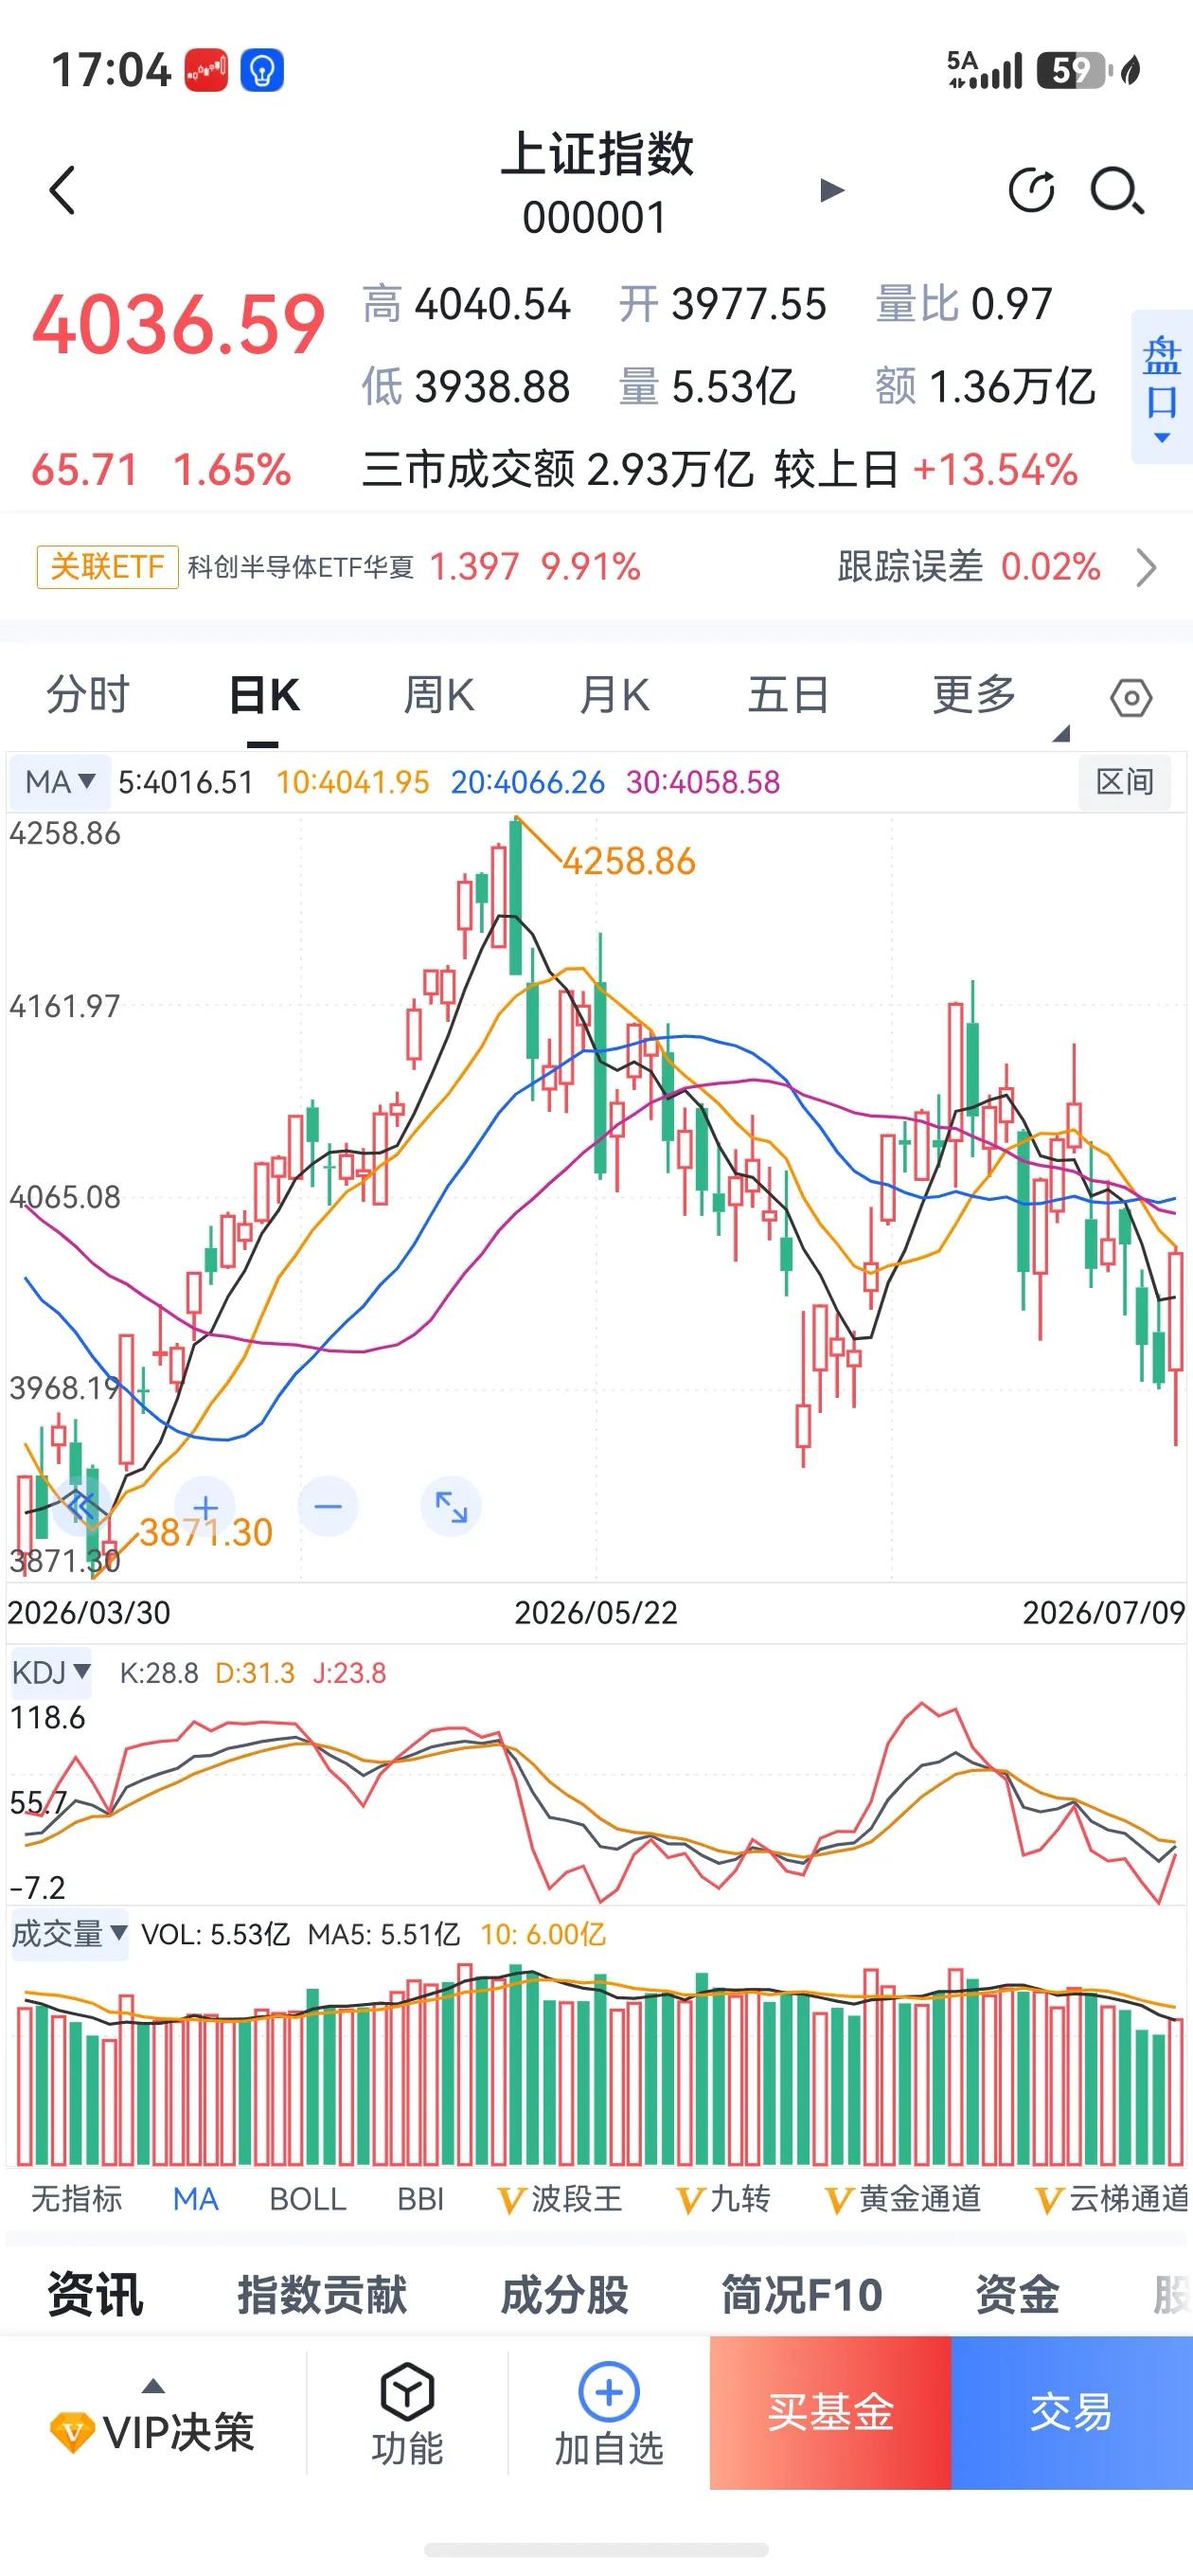Open 功能 cube icon
1193x2576 pixels.
click(407, 2392)
